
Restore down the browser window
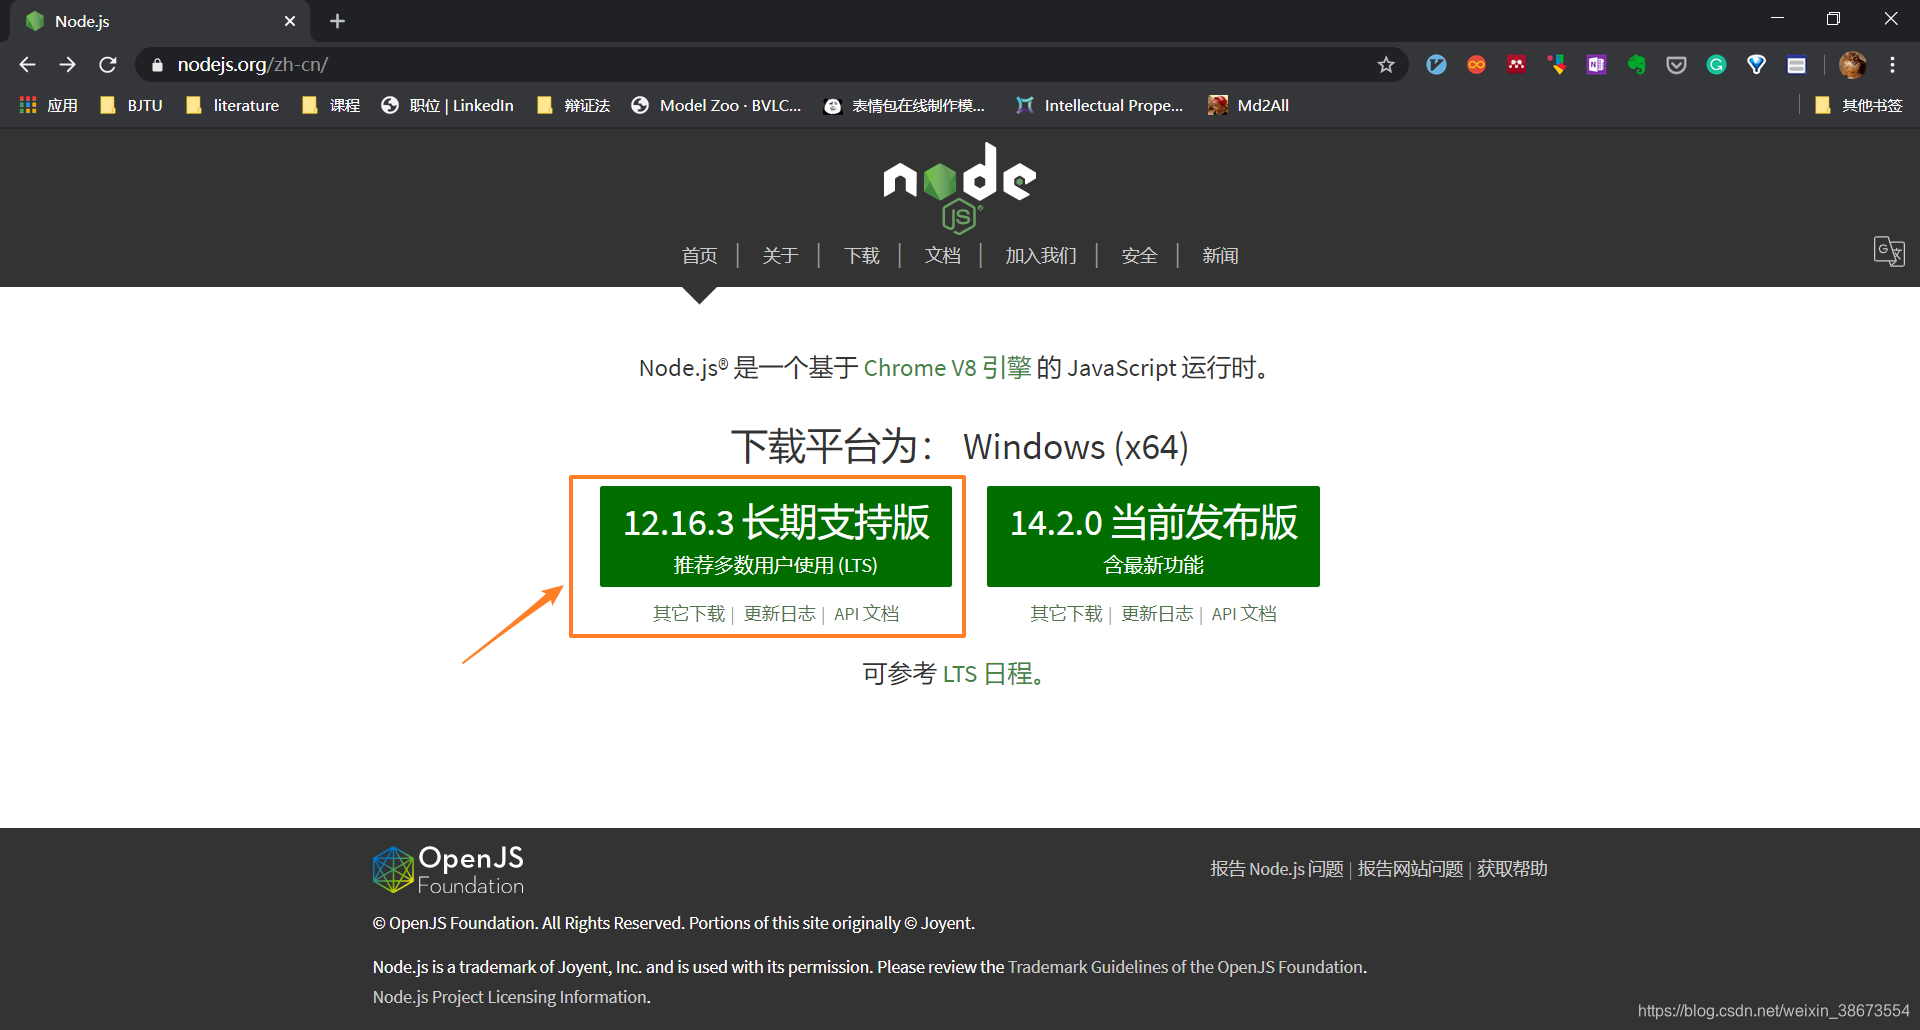coord(1833,19)
